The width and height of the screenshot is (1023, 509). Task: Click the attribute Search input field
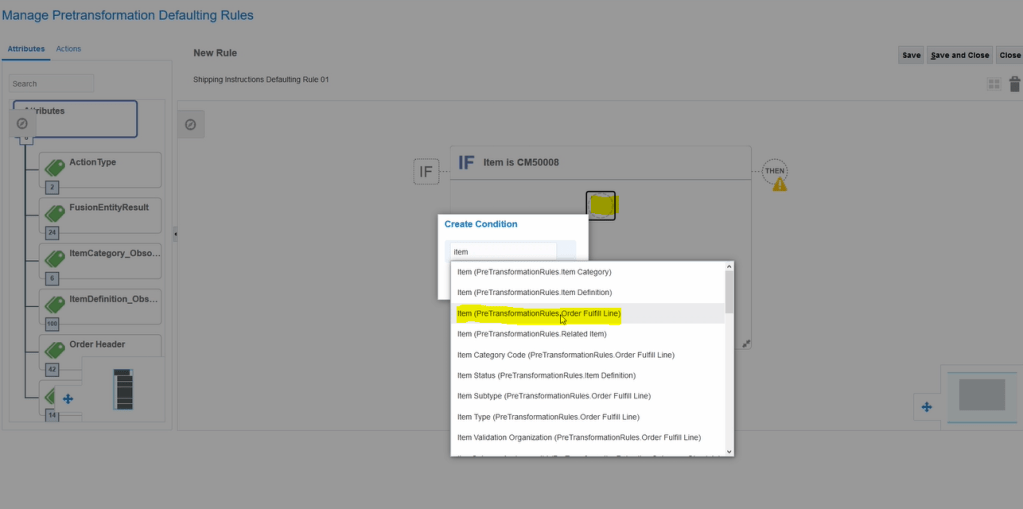(x=52, y=84)
